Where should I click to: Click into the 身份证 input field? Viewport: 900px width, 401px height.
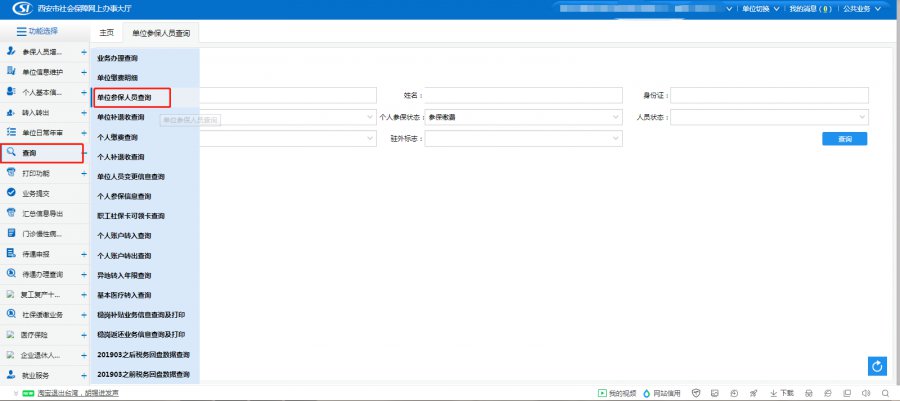(769, 95)
